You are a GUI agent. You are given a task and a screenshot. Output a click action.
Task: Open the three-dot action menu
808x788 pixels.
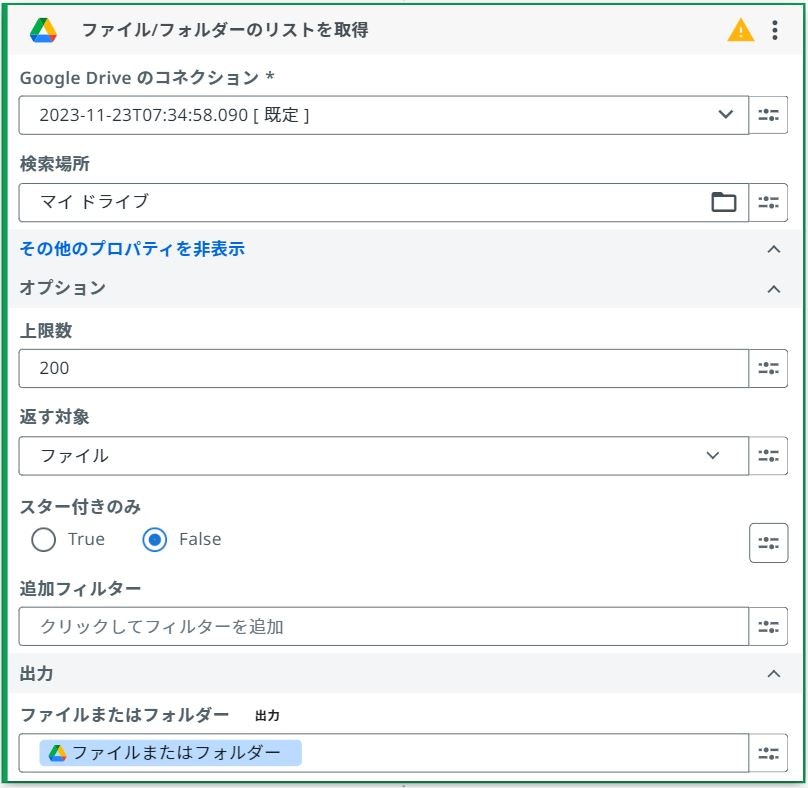click(775, 30)
